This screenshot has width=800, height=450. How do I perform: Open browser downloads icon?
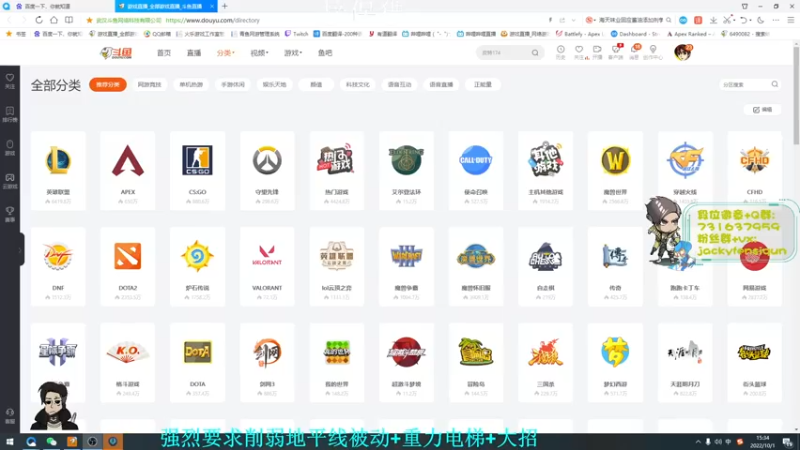(713, 20)
